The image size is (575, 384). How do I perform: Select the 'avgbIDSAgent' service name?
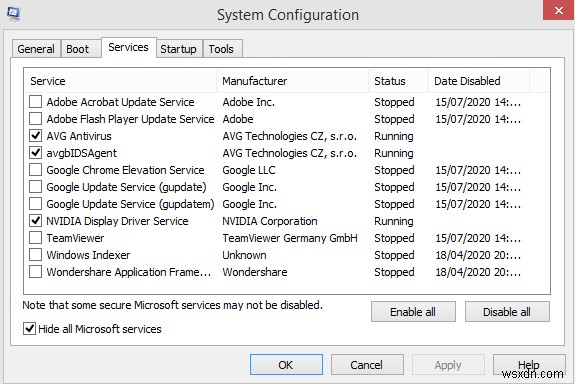pyautogui.click(x=81, y=153)
